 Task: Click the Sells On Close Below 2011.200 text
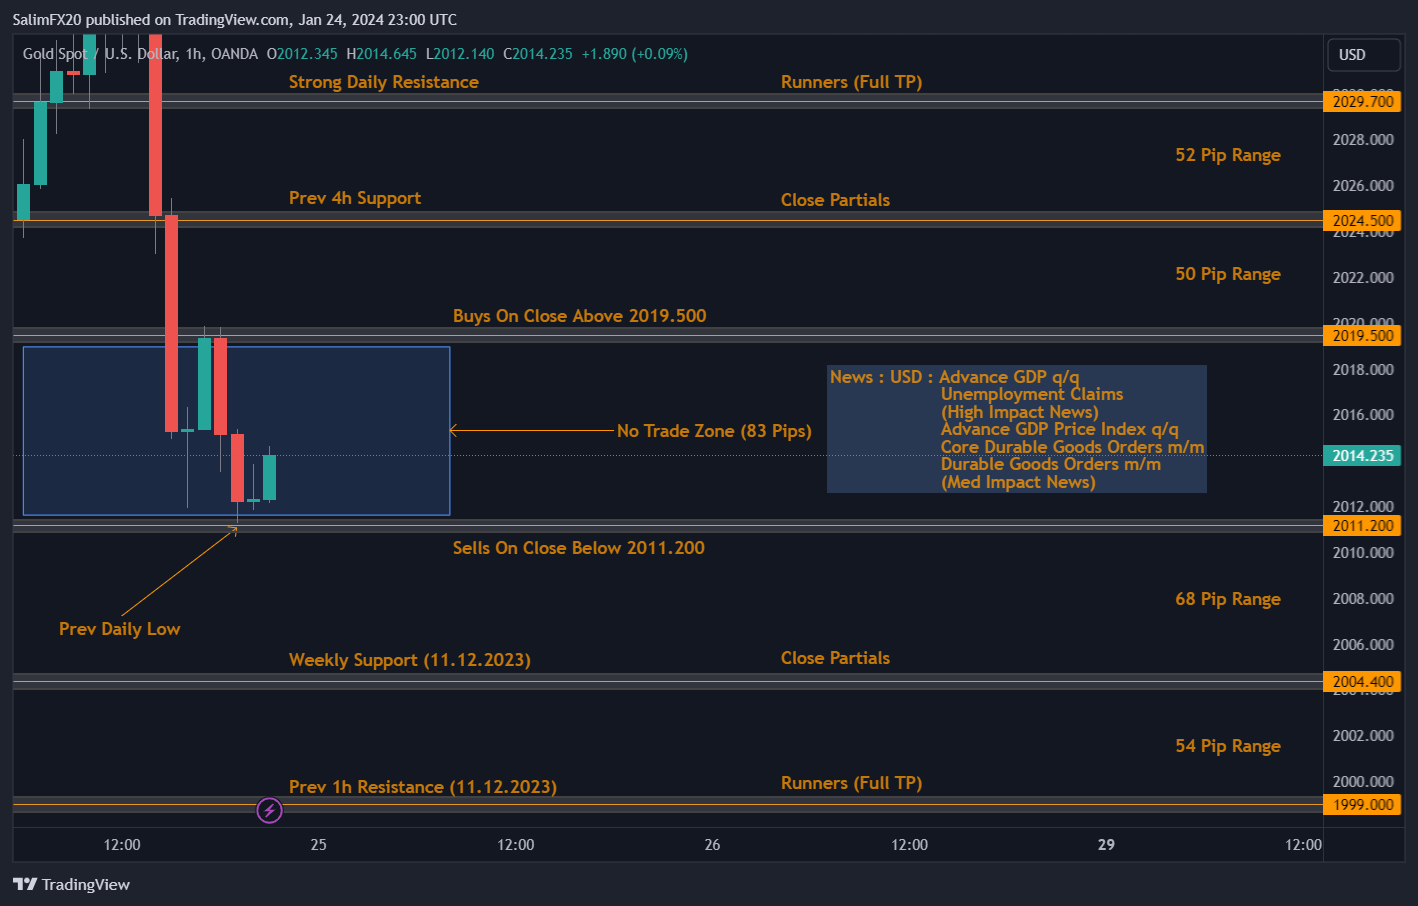(x=578, y=548)
